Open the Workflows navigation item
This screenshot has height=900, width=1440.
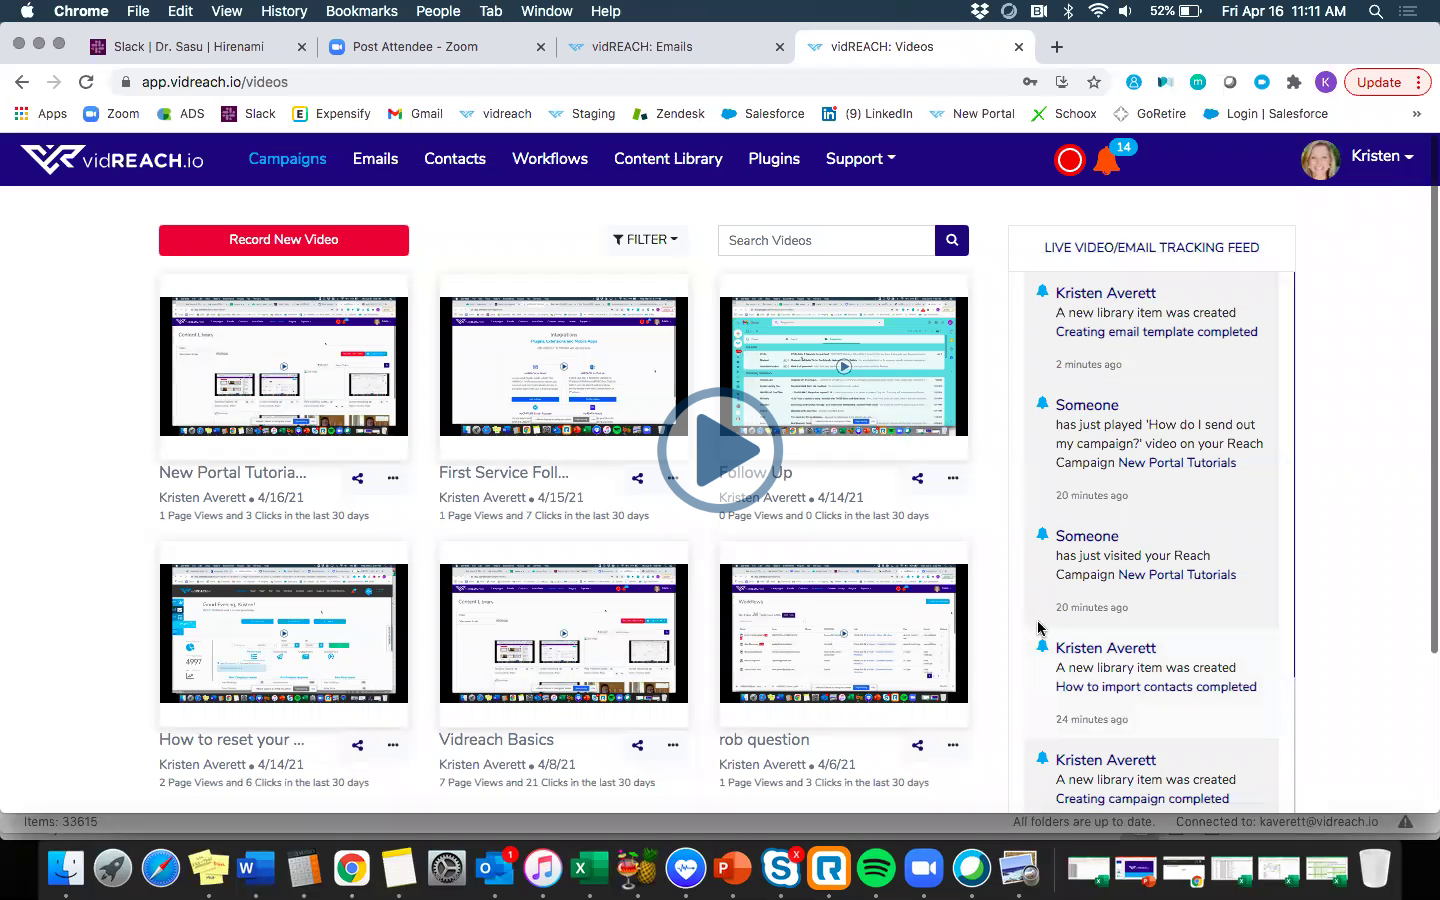(550, 159)
